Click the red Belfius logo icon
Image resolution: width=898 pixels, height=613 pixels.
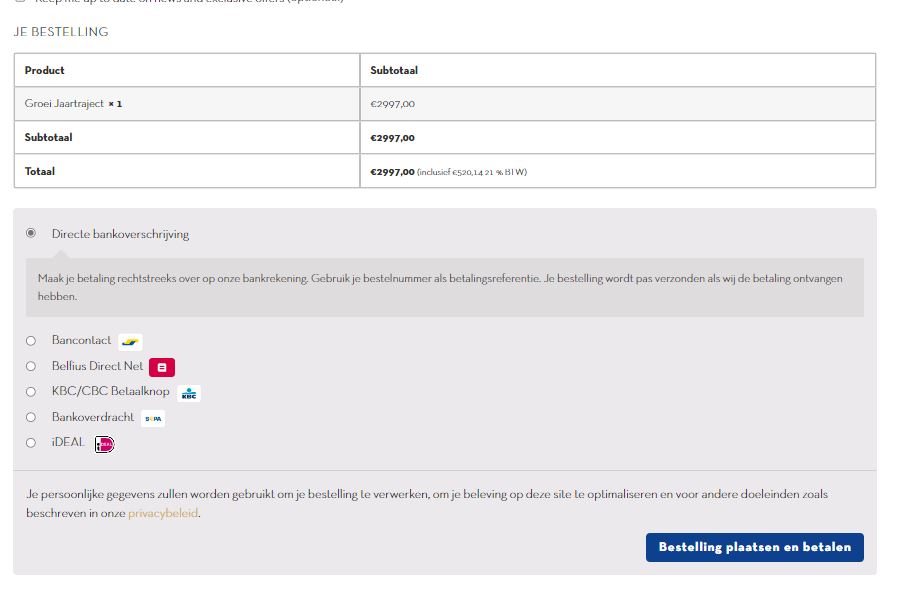pyautogui.click(x=162, y=367)
